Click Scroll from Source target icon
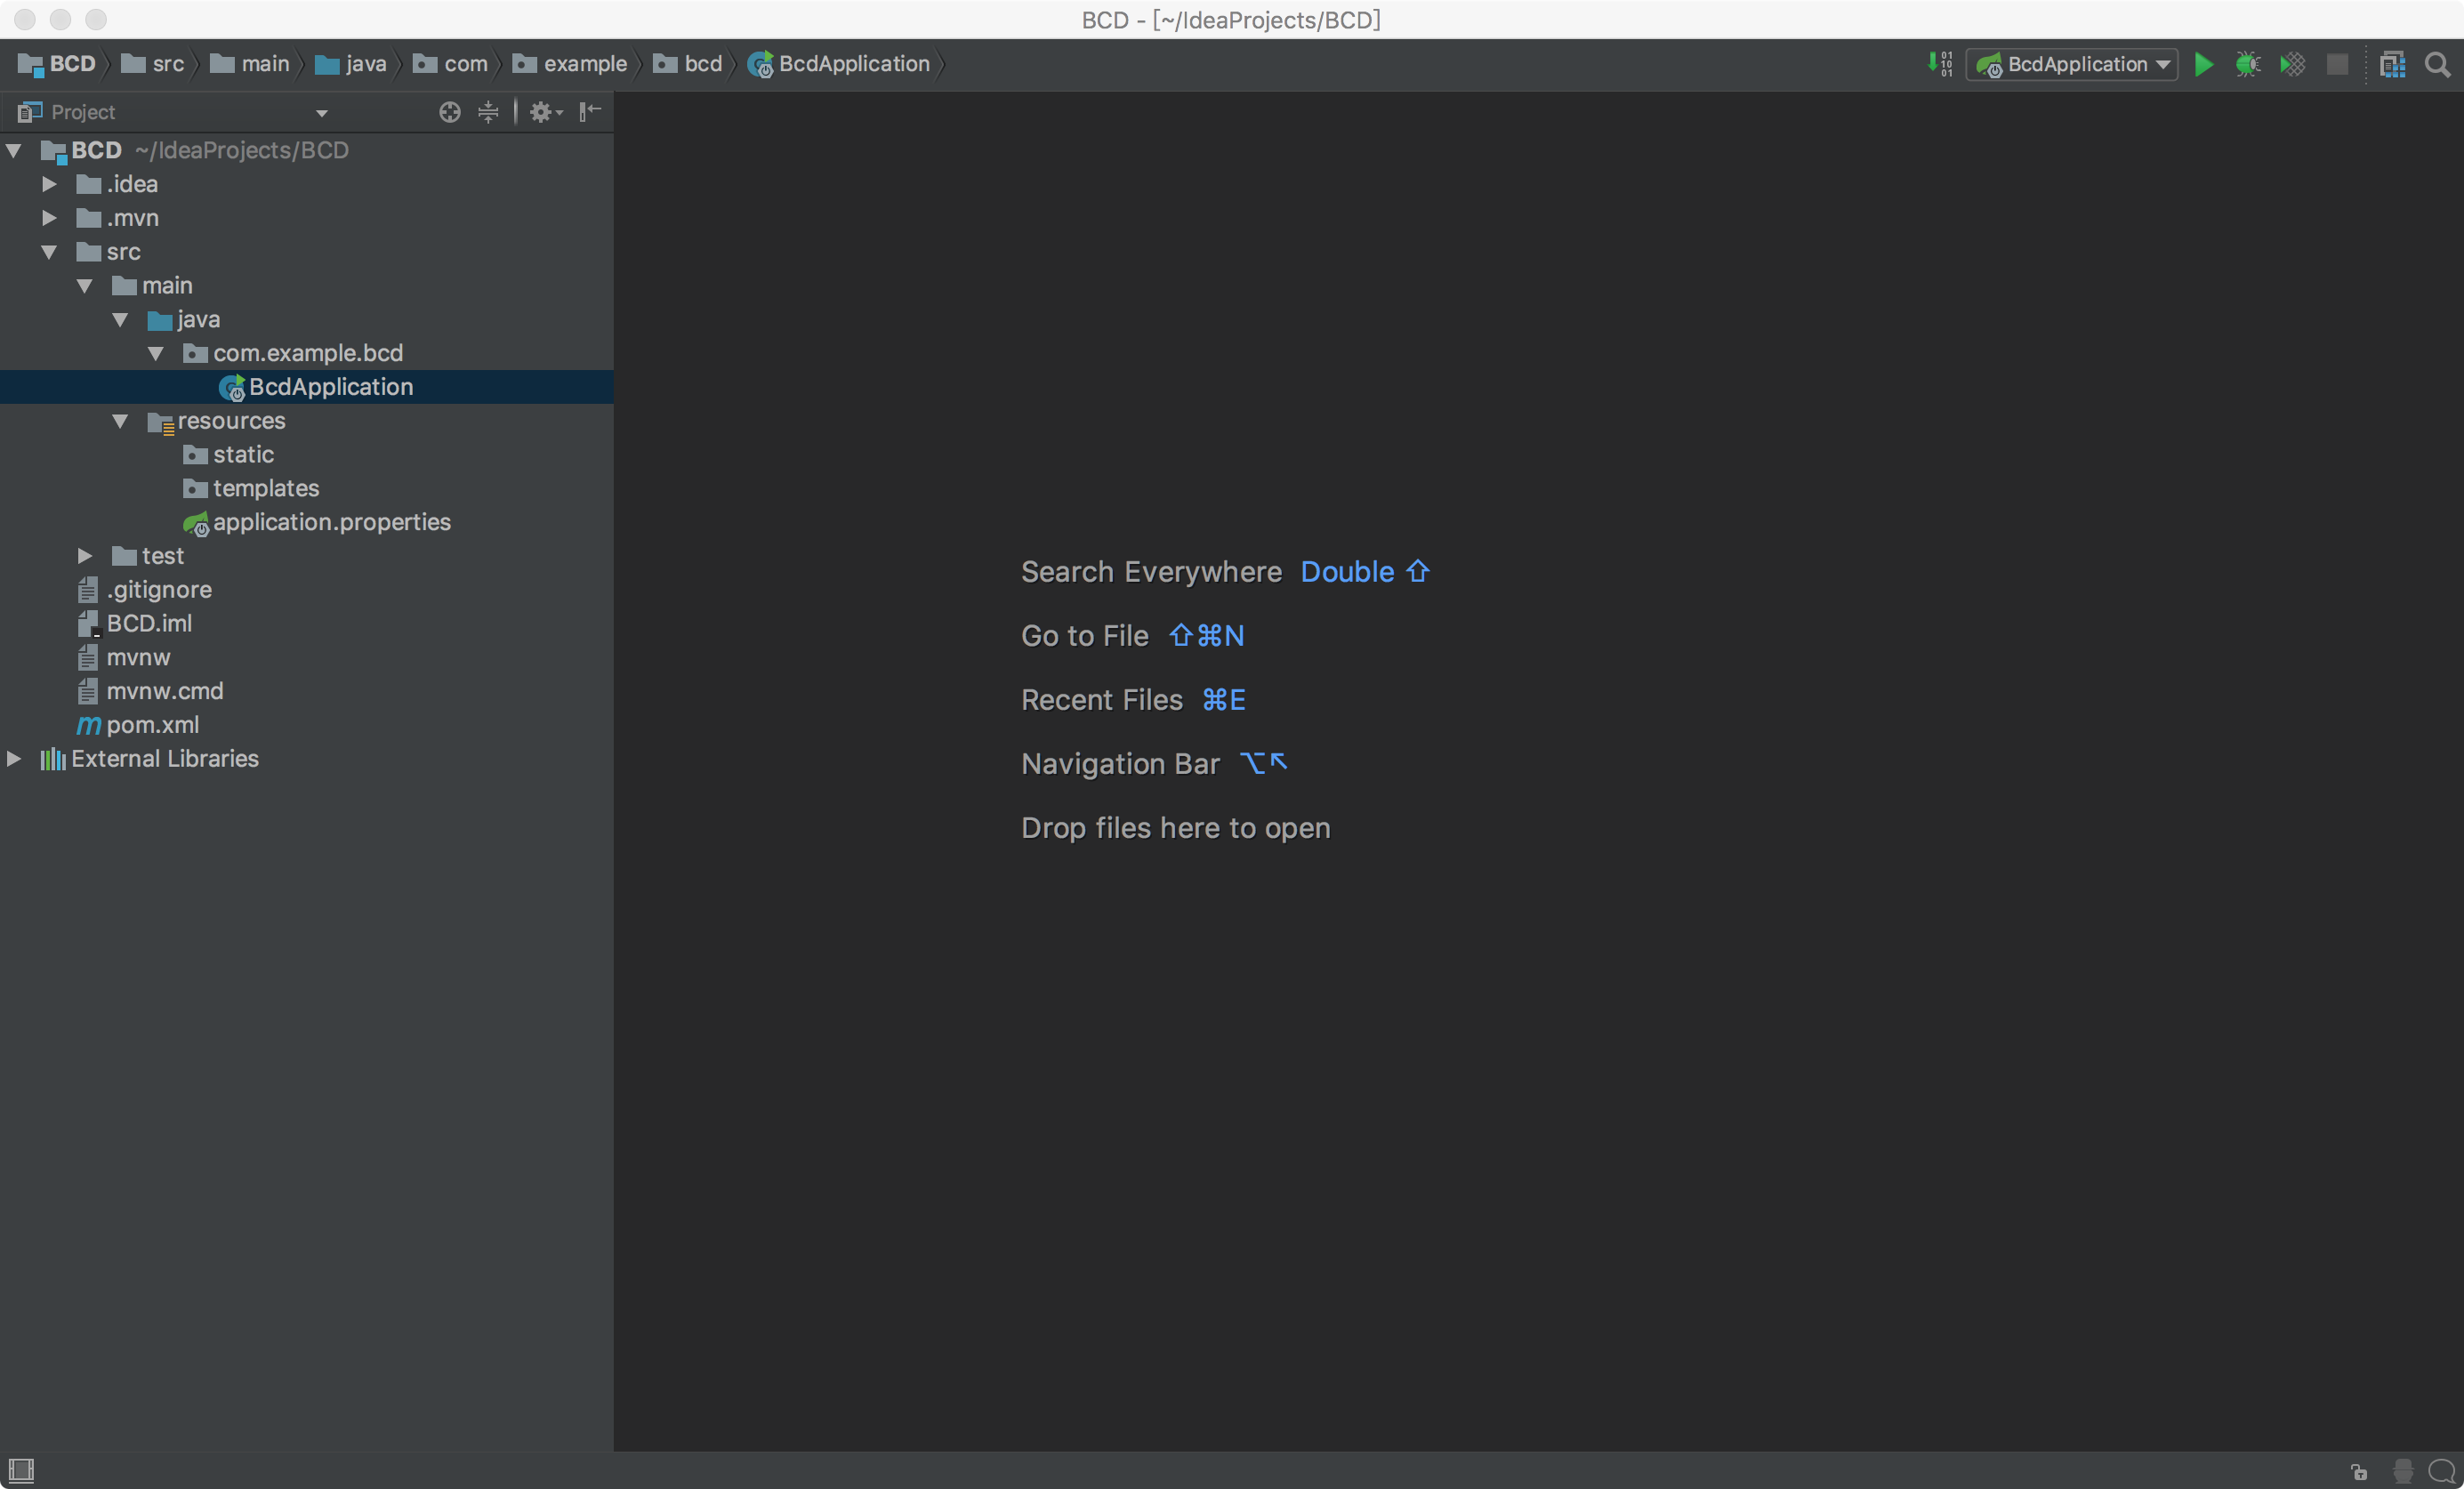Viewport: 2464px width, 1489px height. tap(450, 112)
